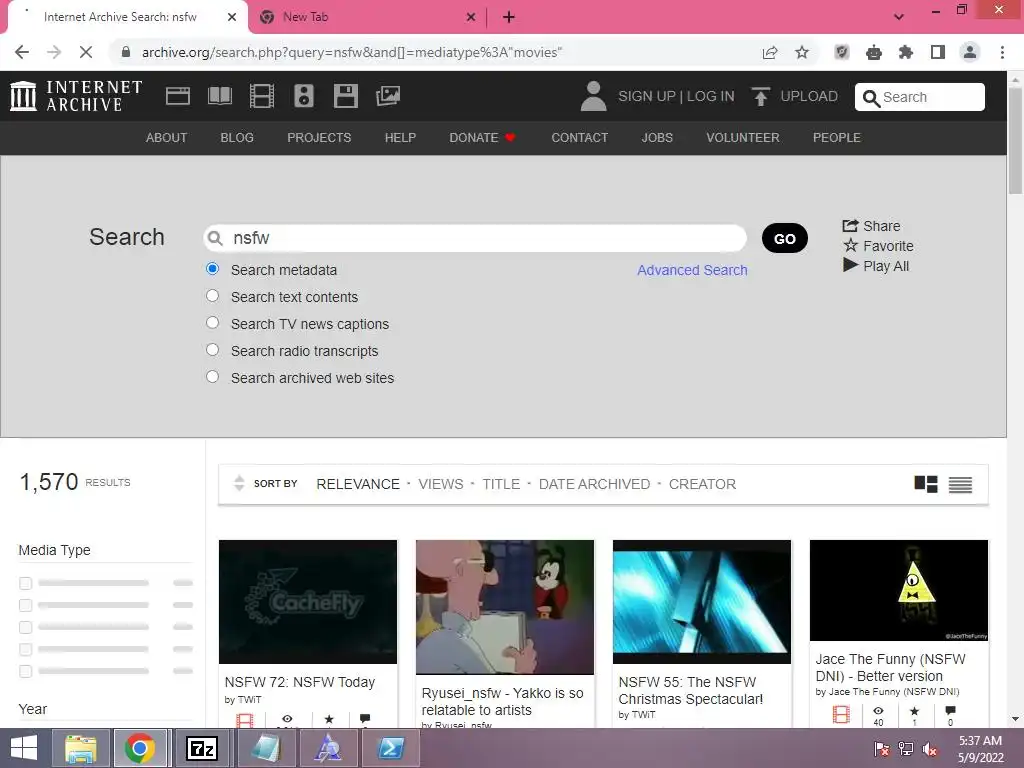
Task: Open the BLOG menu item
Action: [237, 138]
